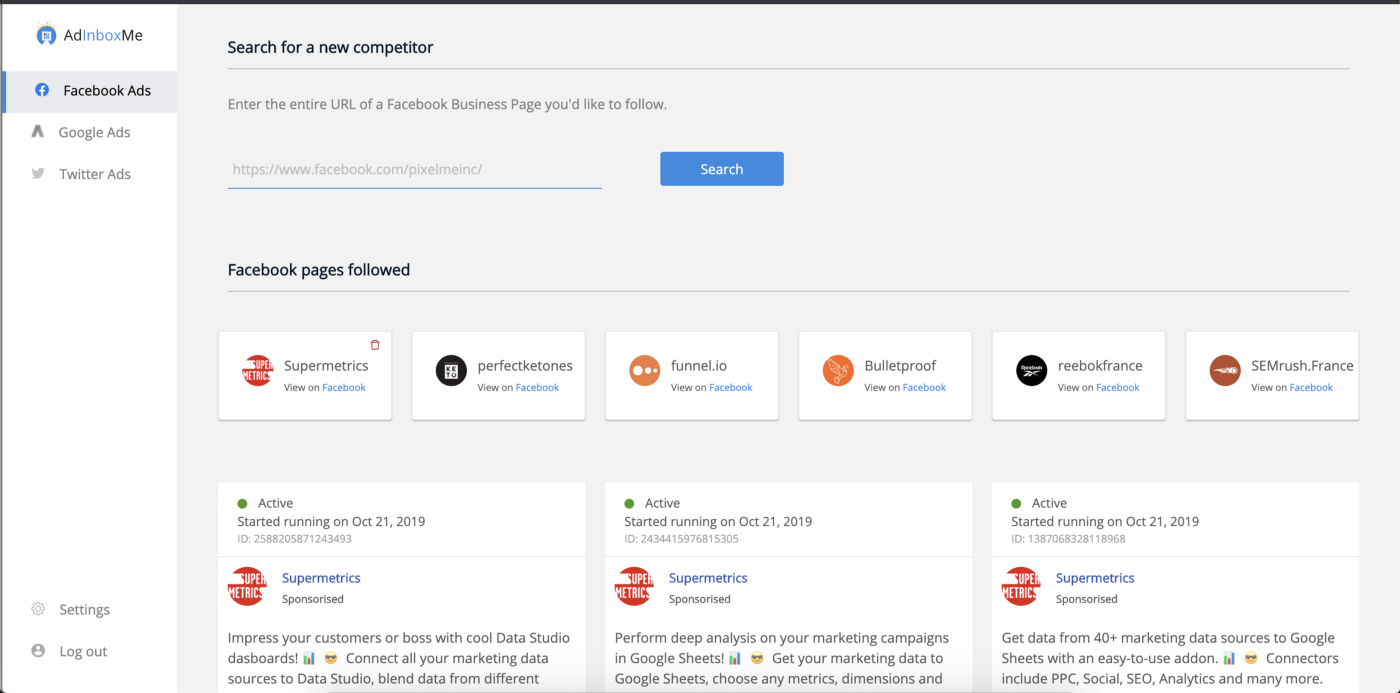This screenshot has width=1400, height=693.
Task: Go to Twitter Ads section
Action: (90, 174)
